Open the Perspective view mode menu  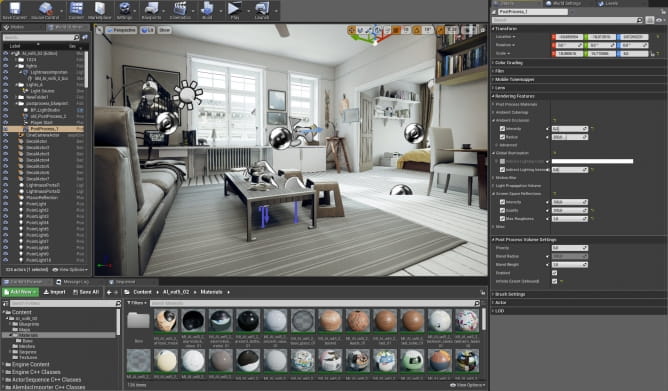(121, 30)
